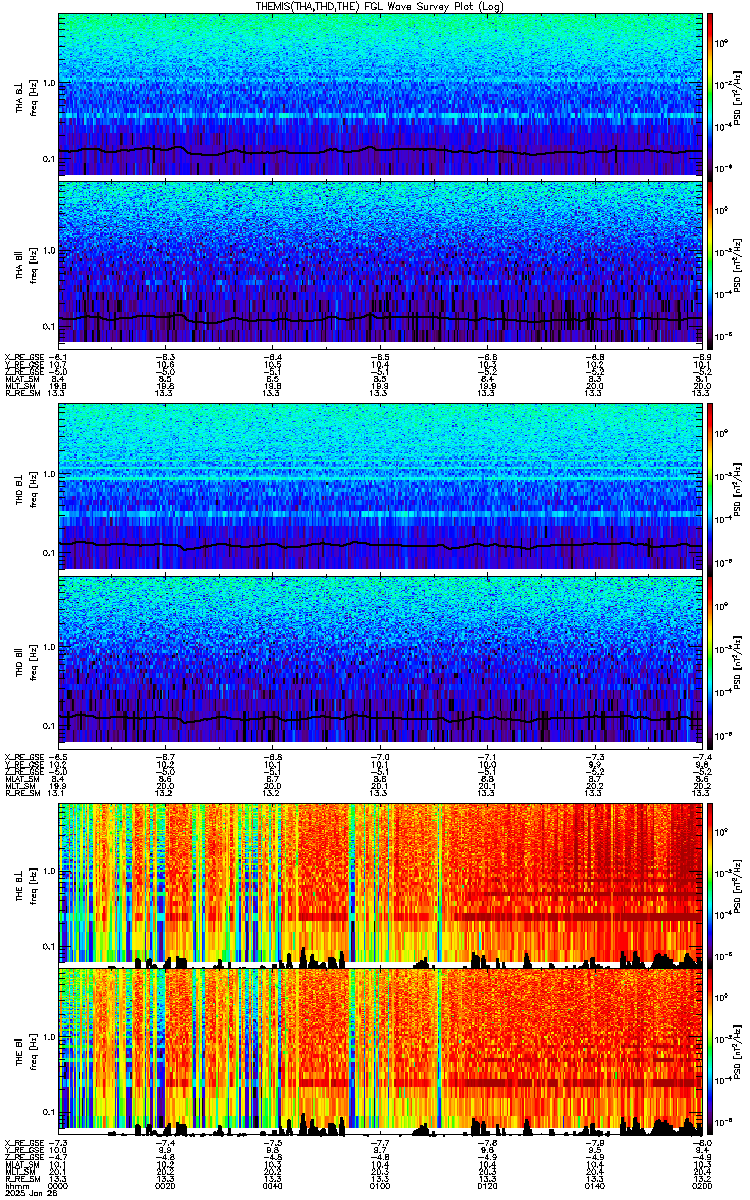Image resolution: width=750 pixels, height=1200 pixels.
Task: Click the 1.0 frequency tick on the THA B-perpendicular axis
Action: [48, 83]
